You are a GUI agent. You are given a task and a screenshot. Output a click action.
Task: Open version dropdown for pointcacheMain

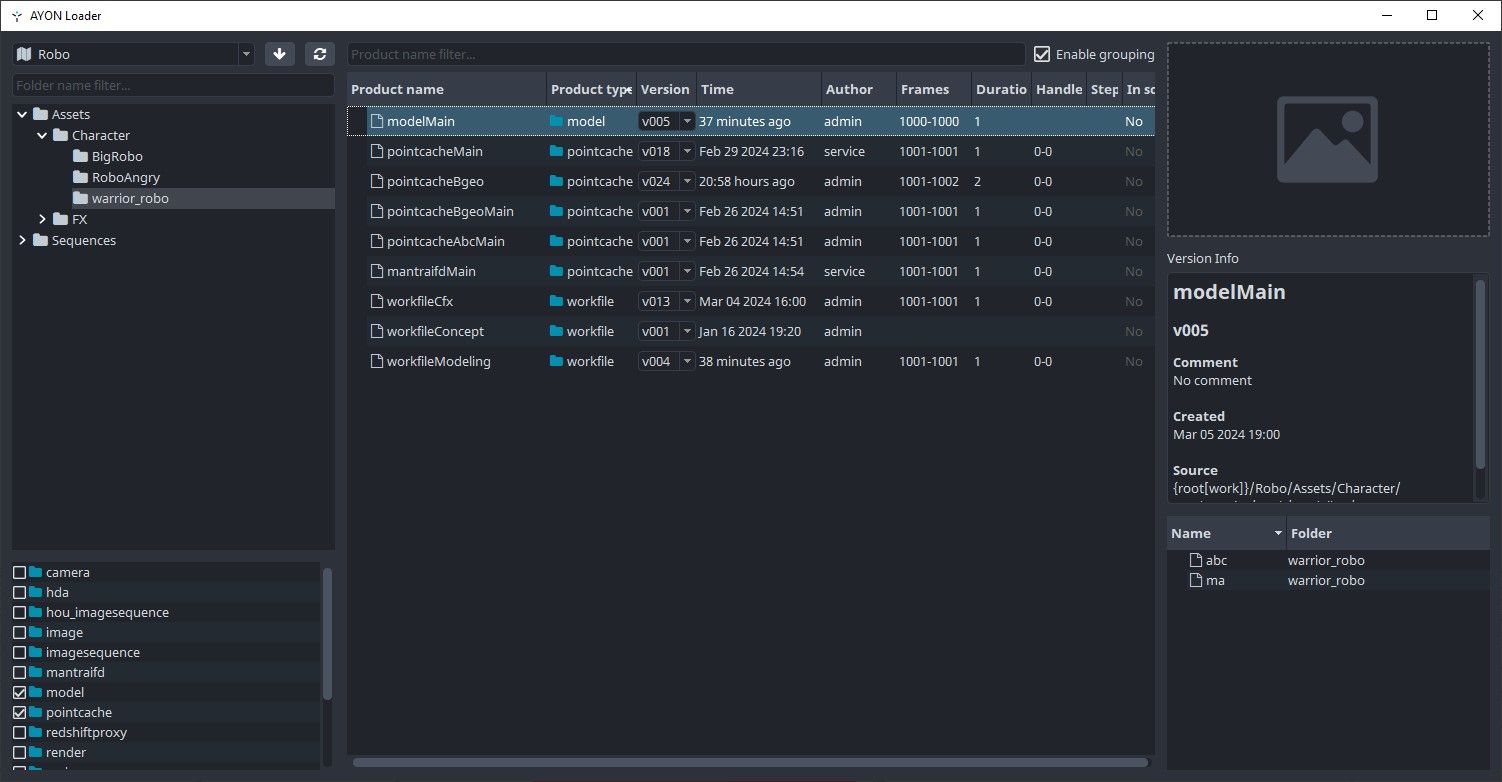687,151
